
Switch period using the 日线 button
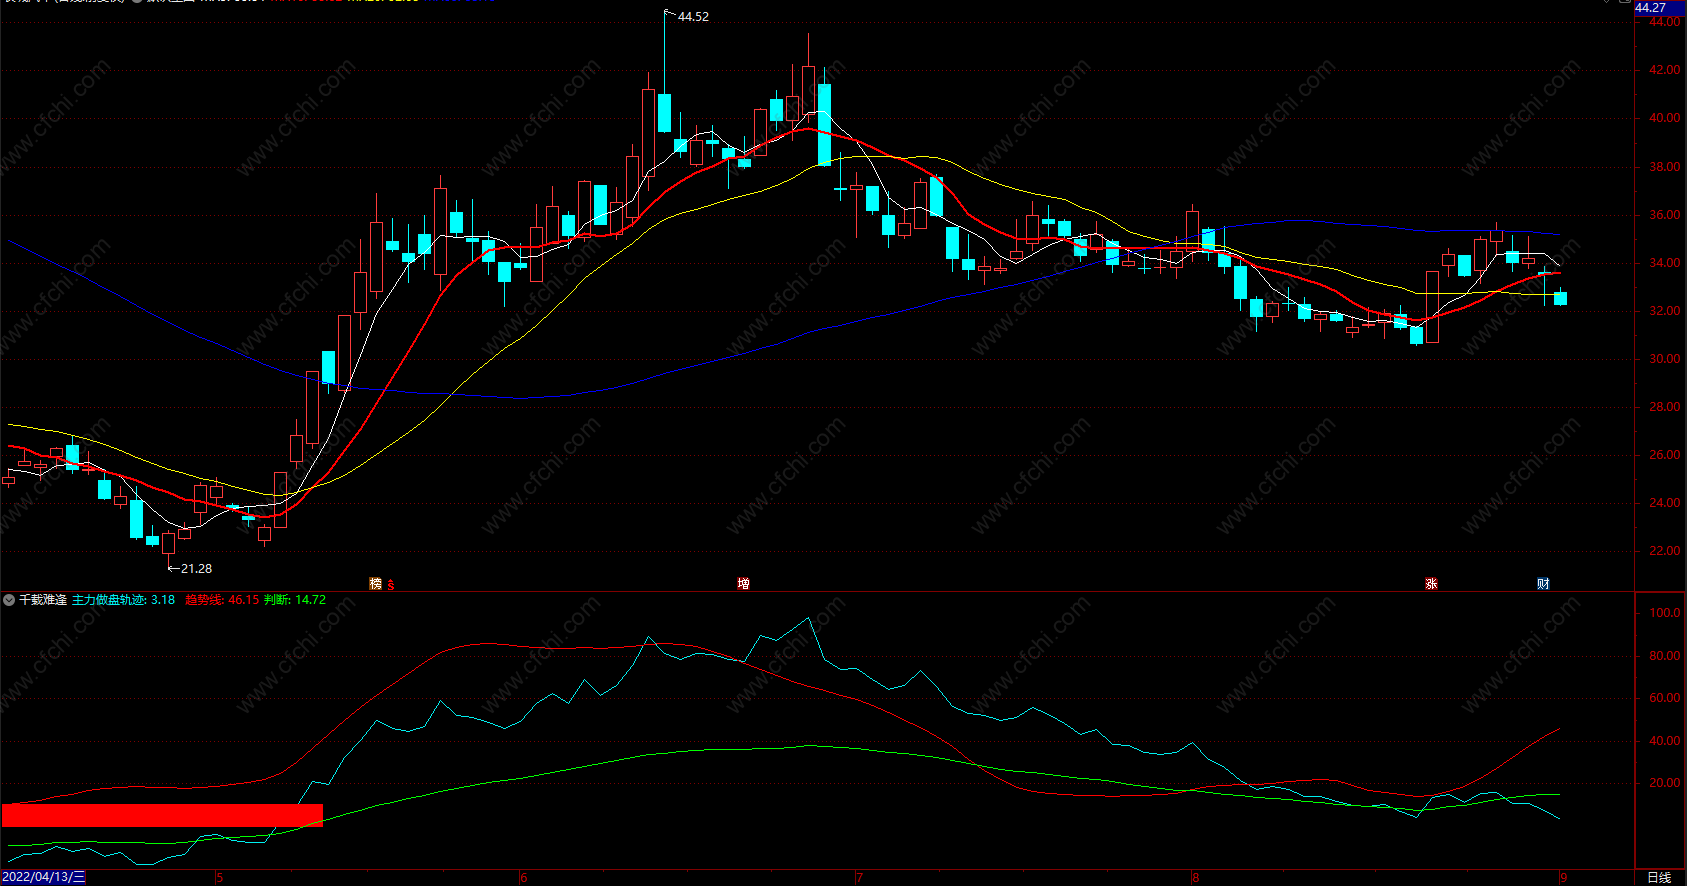pos(1659,877)
